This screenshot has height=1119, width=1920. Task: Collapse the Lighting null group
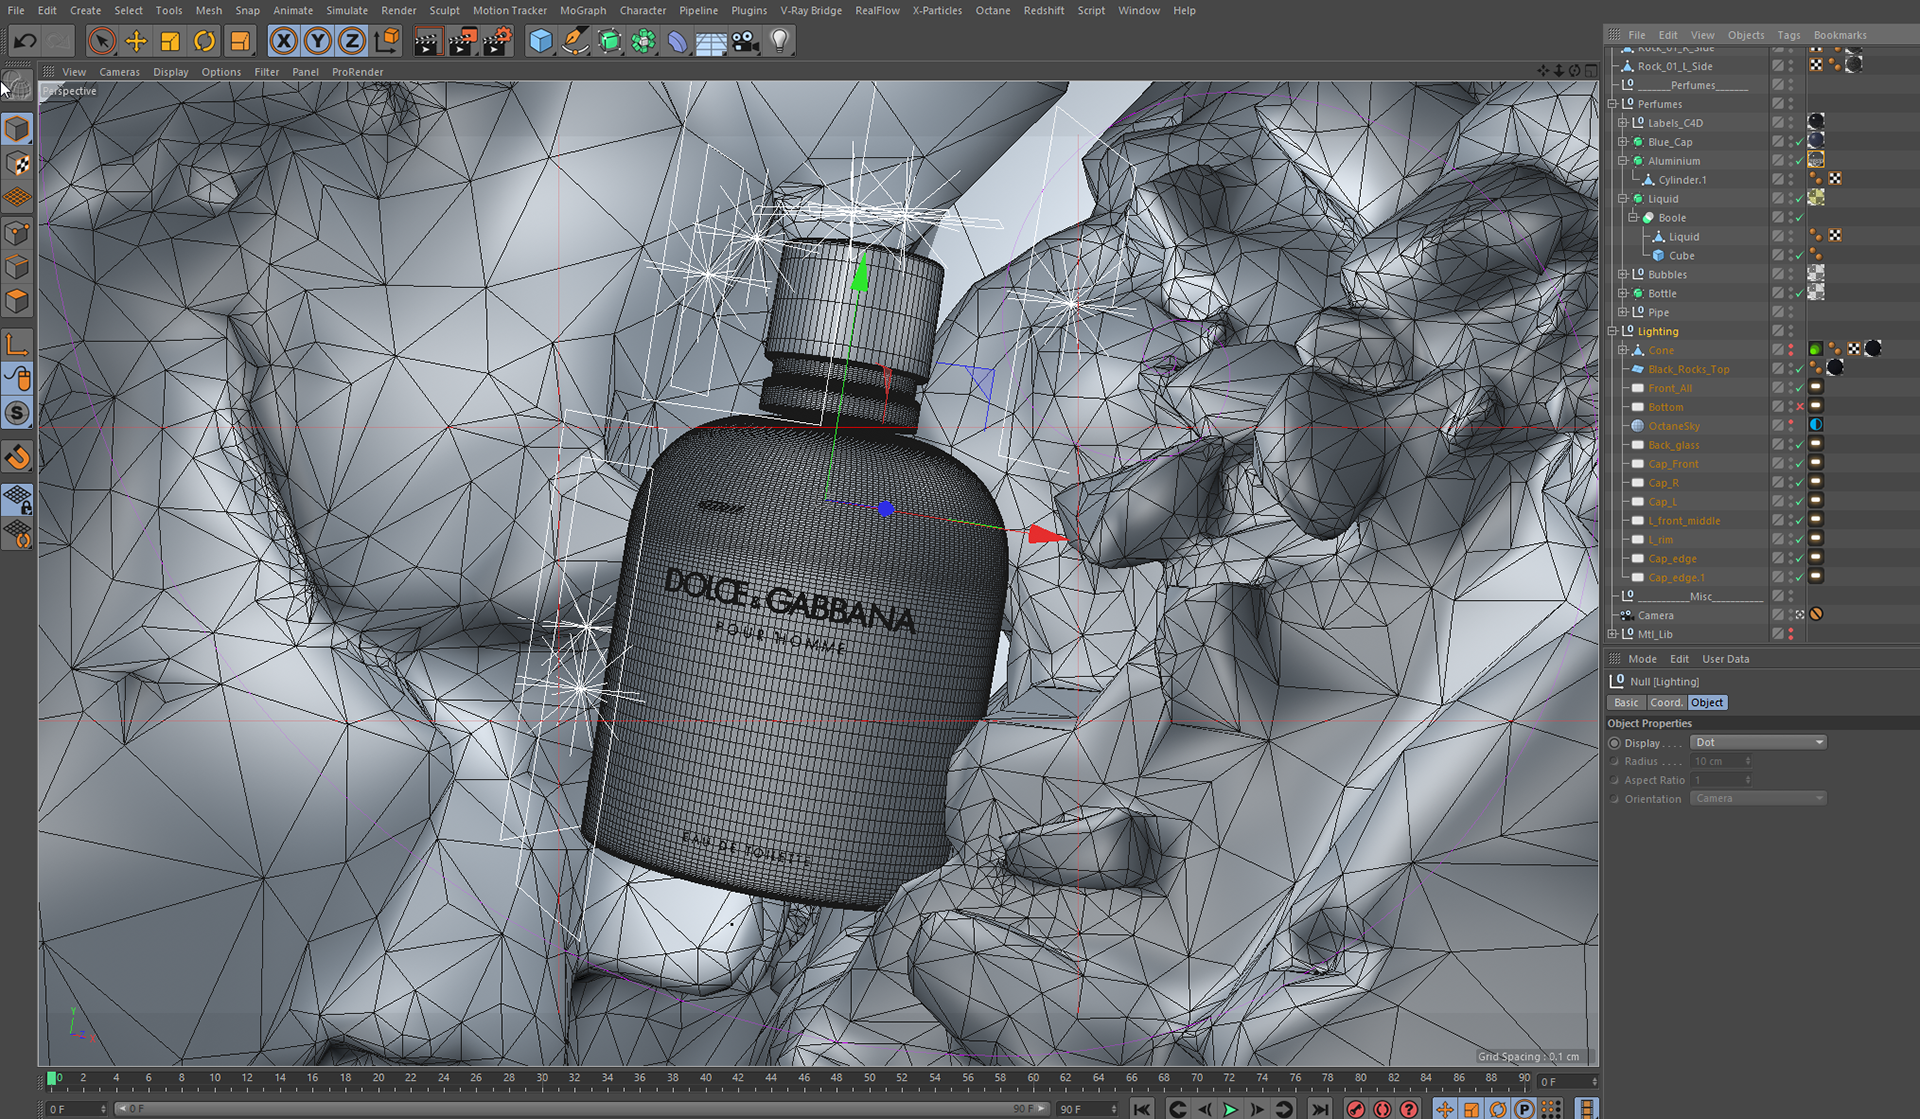pos(1613,332)
